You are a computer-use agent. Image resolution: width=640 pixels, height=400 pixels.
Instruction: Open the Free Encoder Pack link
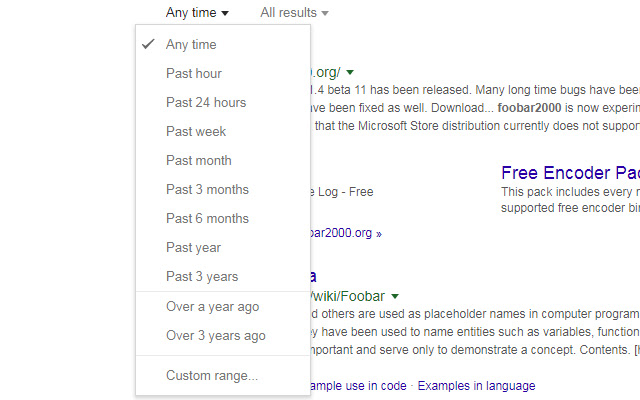click(570, 173)
